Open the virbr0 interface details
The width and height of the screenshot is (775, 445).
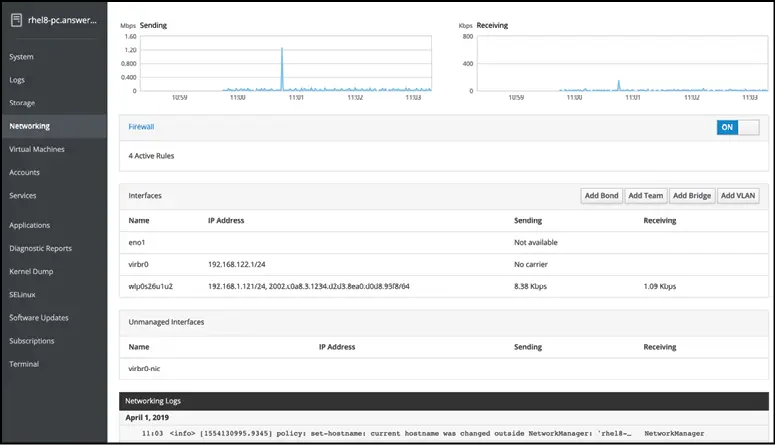(140, 264)
